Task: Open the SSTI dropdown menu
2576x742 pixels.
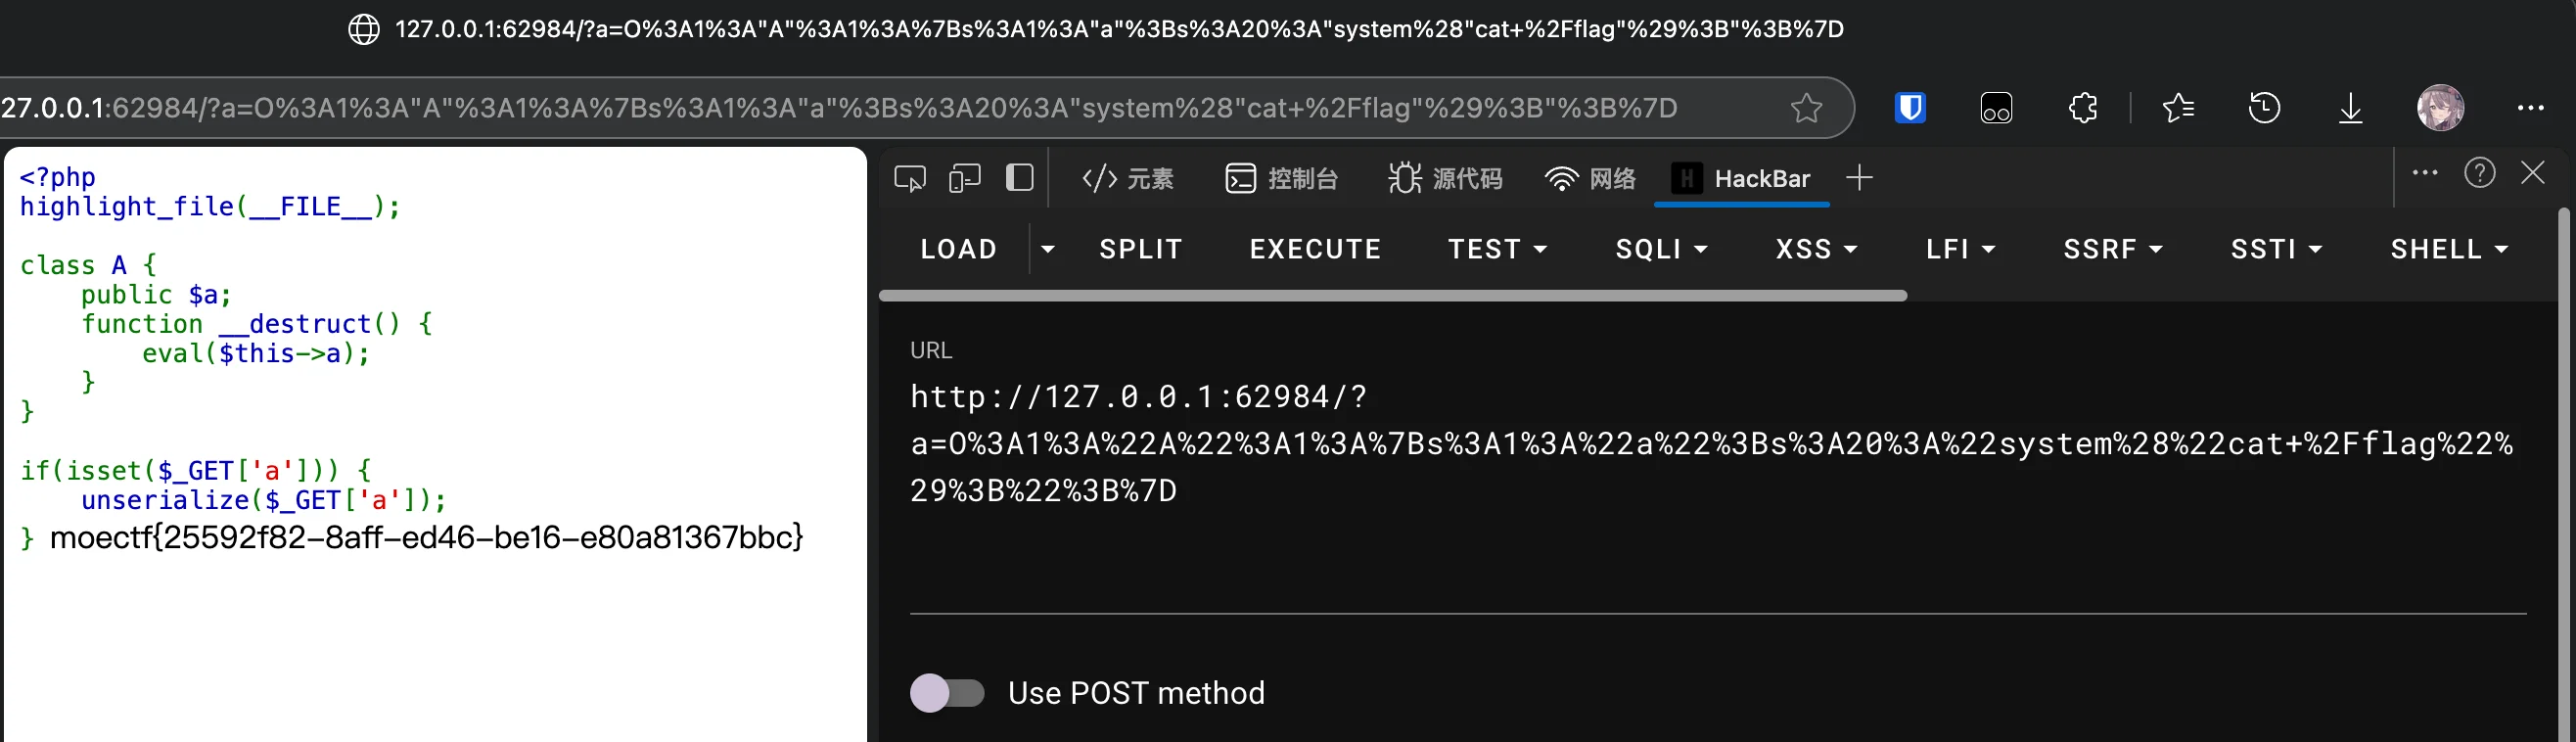Action: [x=2275, y=250]
